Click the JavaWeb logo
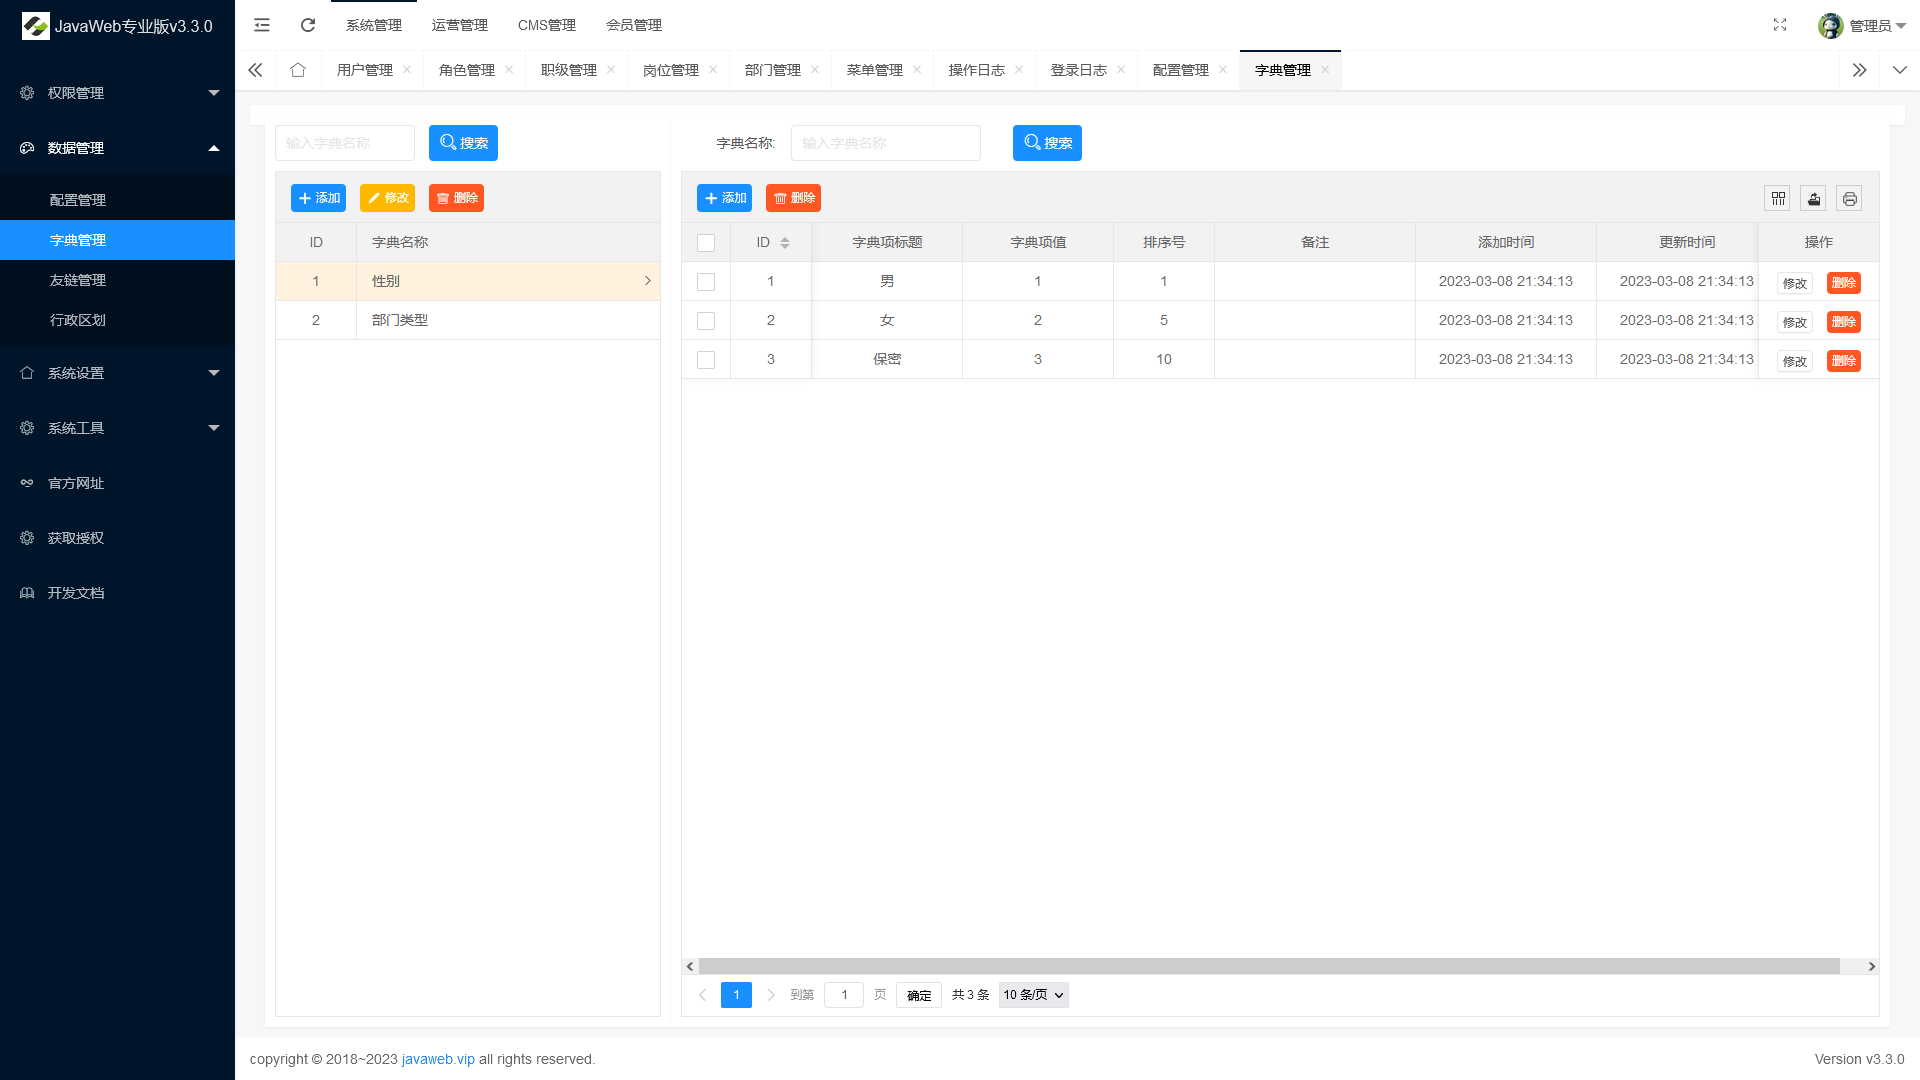The height and width of the screenshot is (1080, 1920). (x=36, y=26)
